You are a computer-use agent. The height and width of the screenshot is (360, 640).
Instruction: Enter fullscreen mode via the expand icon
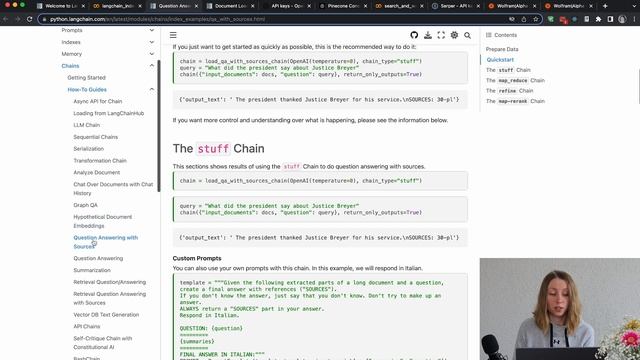point(441,35)
